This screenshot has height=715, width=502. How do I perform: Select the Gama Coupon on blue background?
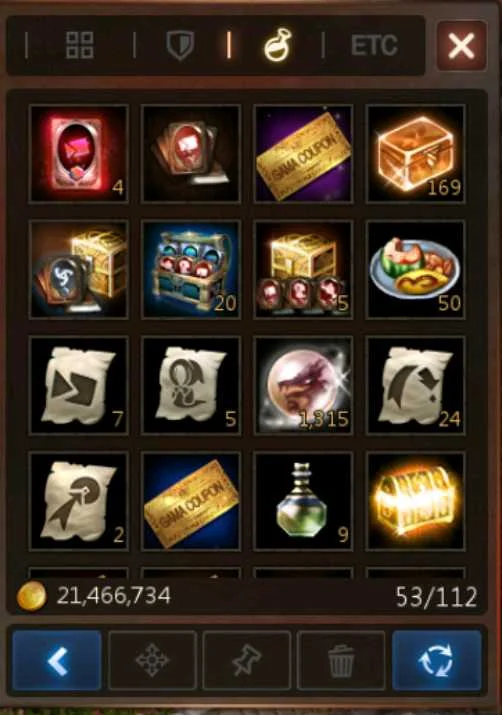191,501
